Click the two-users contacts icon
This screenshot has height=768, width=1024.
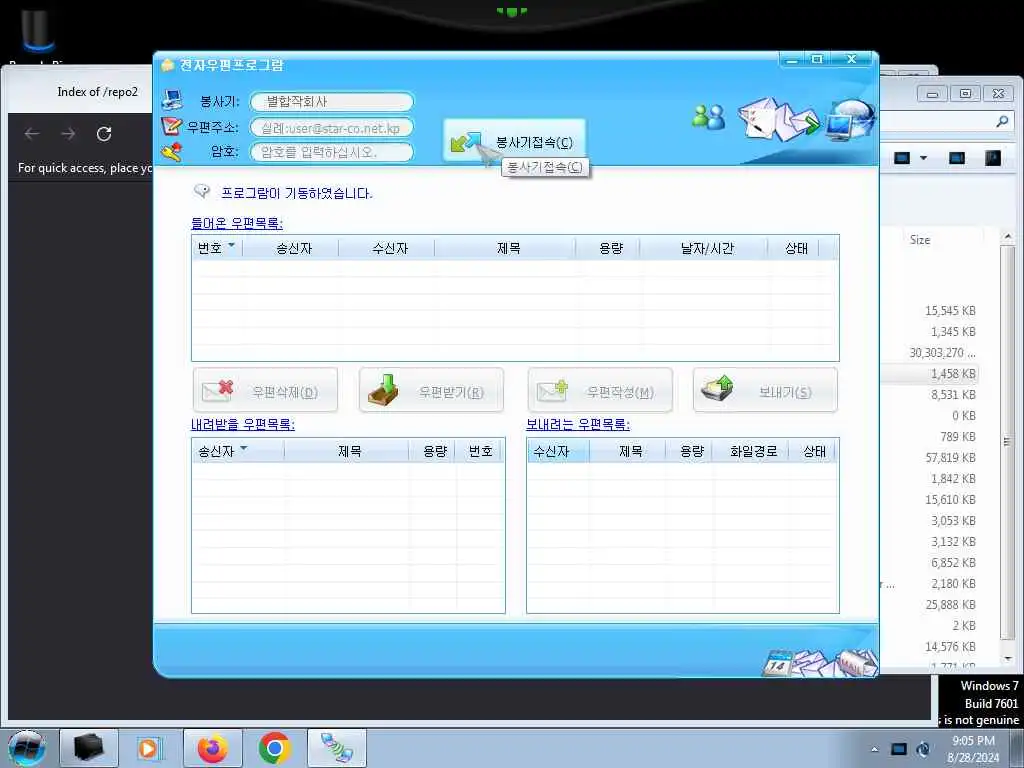tap(709, 118)
